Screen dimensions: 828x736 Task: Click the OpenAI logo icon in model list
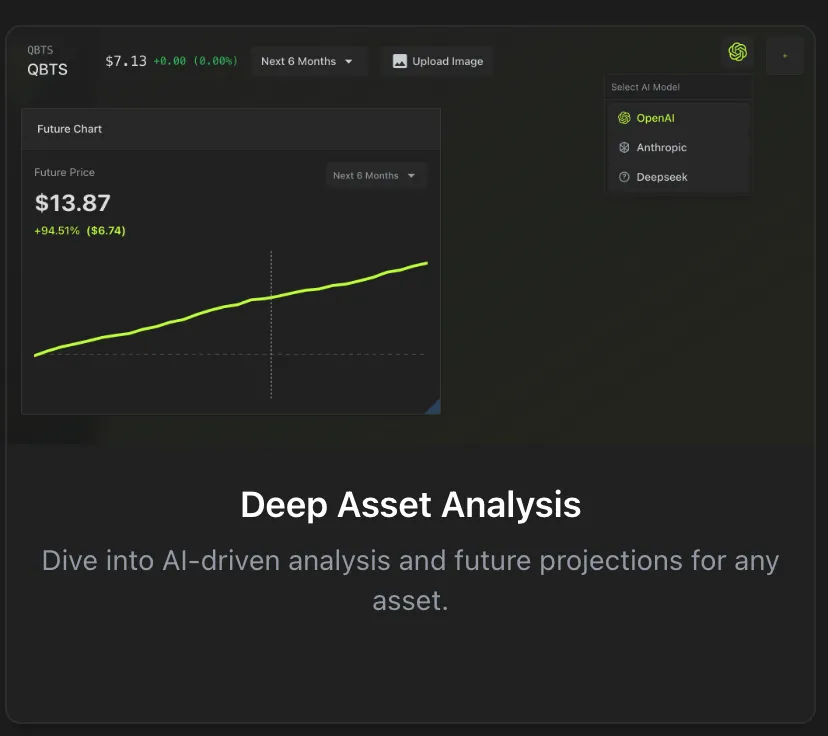point(624,118)
